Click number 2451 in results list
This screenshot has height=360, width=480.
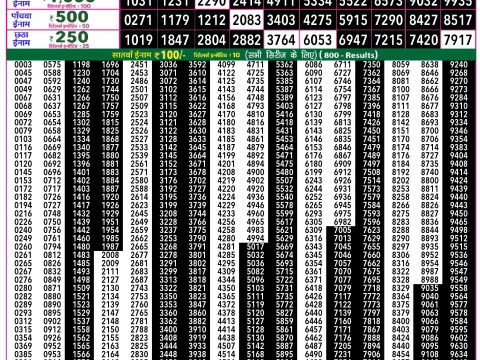[x=139, y=64]
